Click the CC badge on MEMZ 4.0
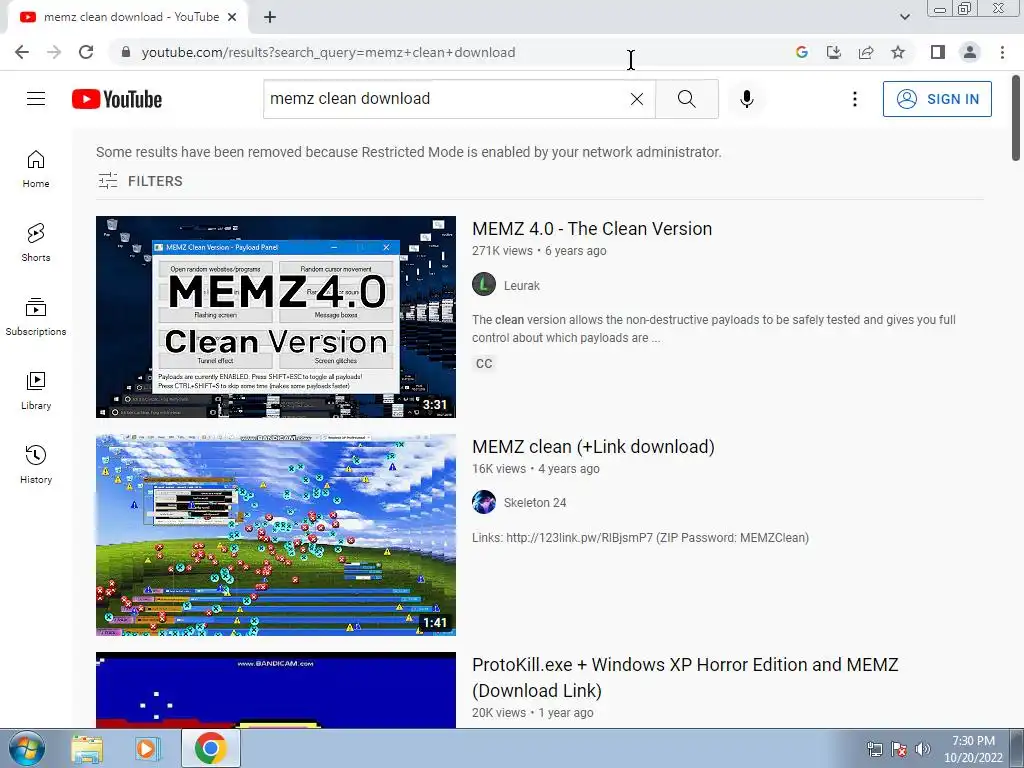The height and width of the screenshot is (768, 1024). point(484,364)
